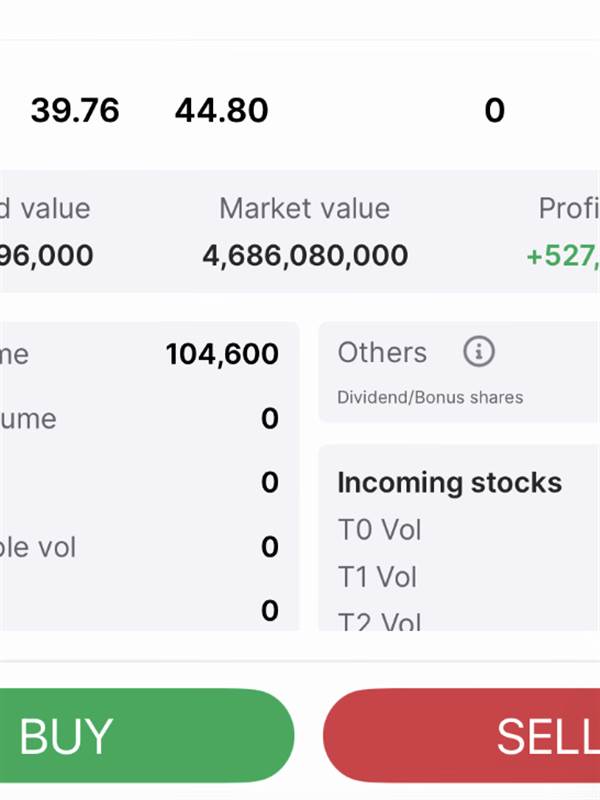Tap the green BUY button

pos(145,736)
